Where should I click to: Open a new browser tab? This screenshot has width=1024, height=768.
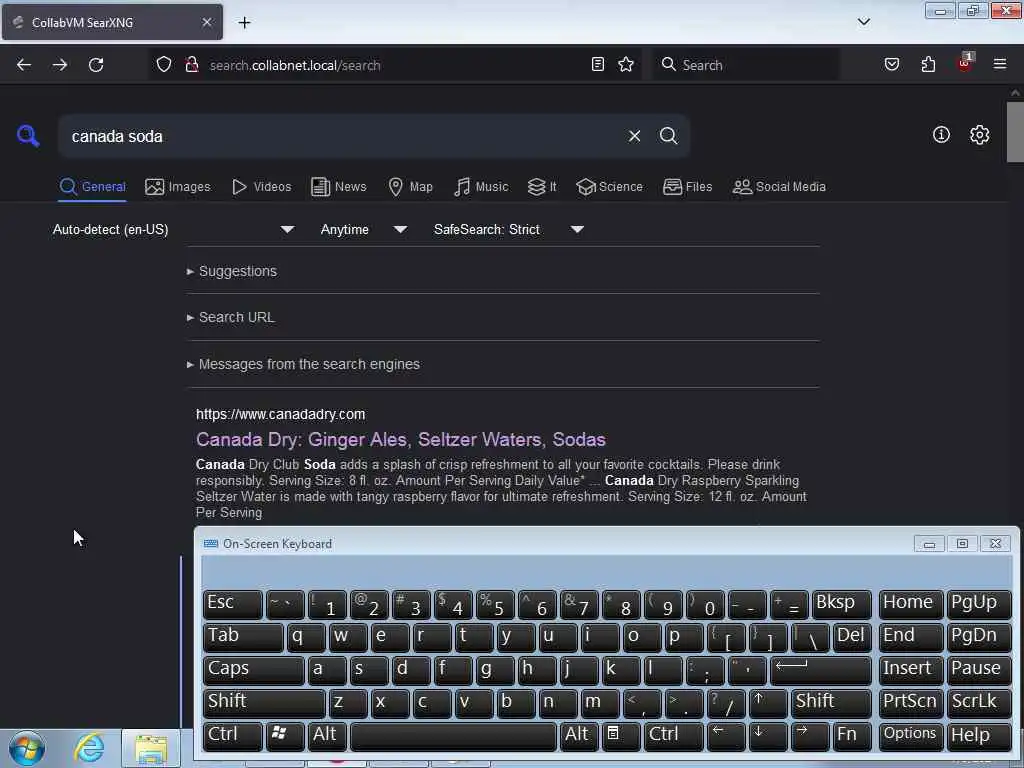pyautogui.click(x=244, y=22)
